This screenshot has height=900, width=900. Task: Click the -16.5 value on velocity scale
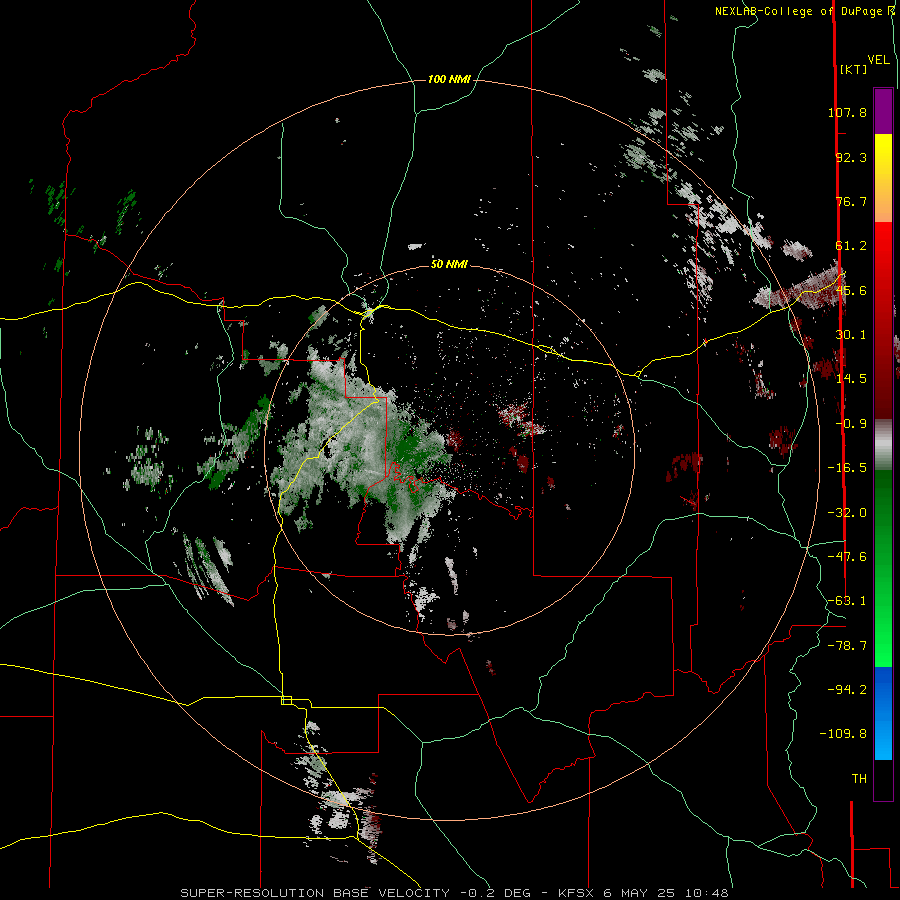(847, 468)
